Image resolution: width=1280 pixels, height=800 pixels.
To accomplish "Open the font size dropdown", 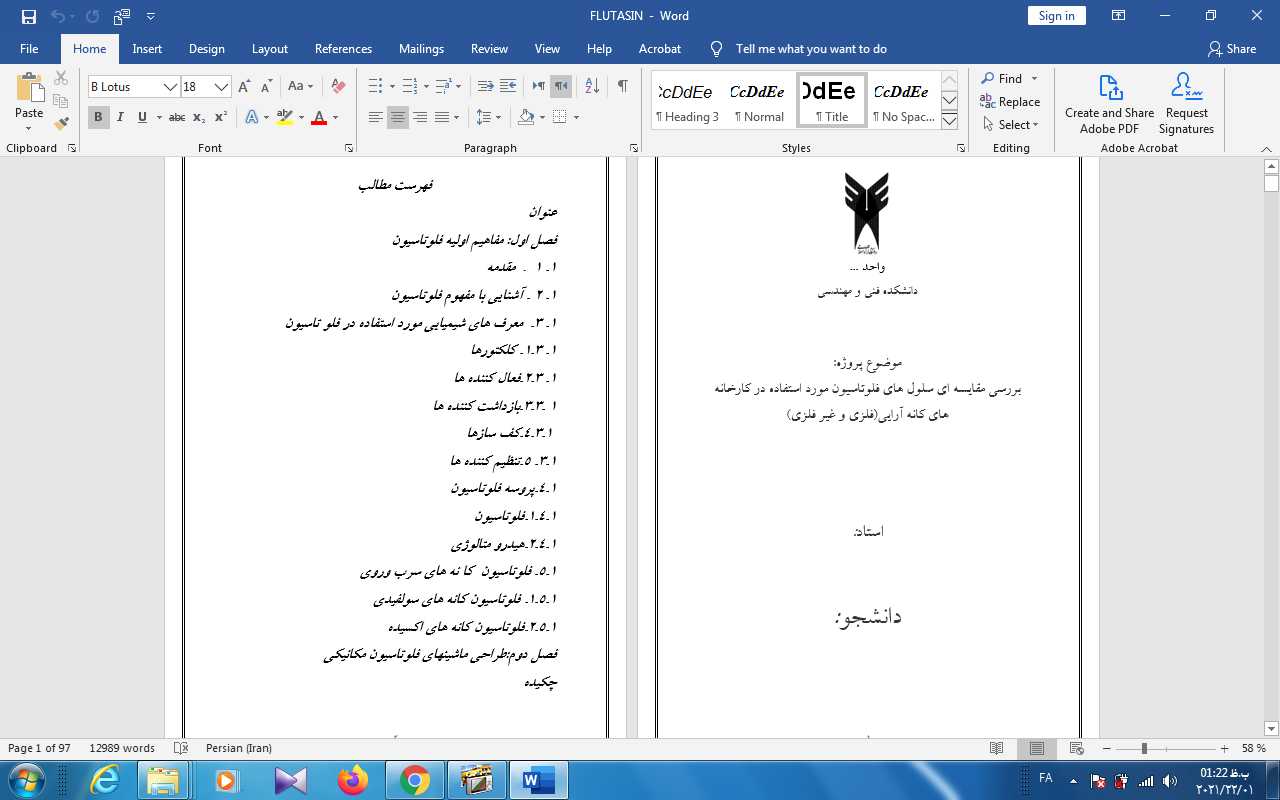I will [x=222, y=87].
